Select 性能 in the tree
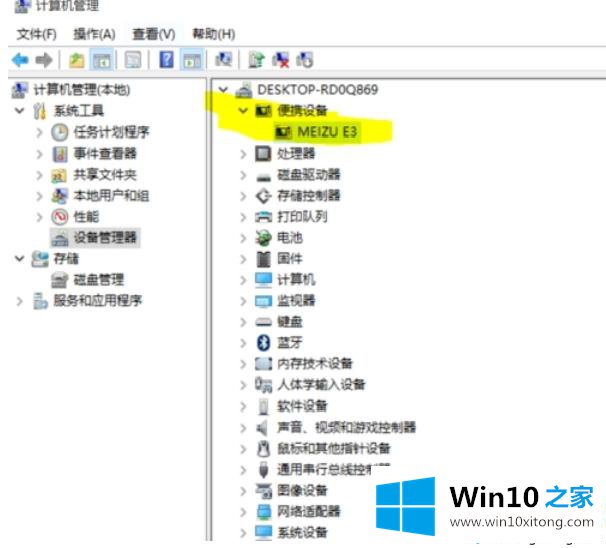Viewport: 606px width, 548px height. (86, 217)
